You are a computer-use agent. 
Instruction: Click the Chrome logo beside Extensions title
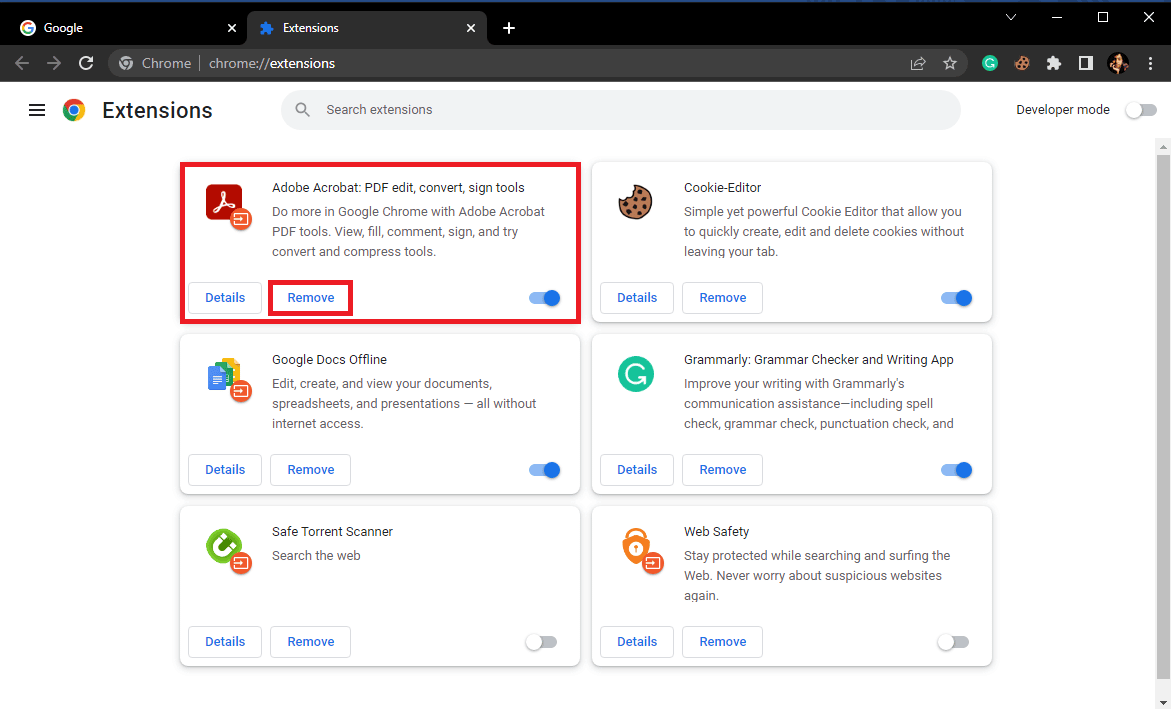74,110
